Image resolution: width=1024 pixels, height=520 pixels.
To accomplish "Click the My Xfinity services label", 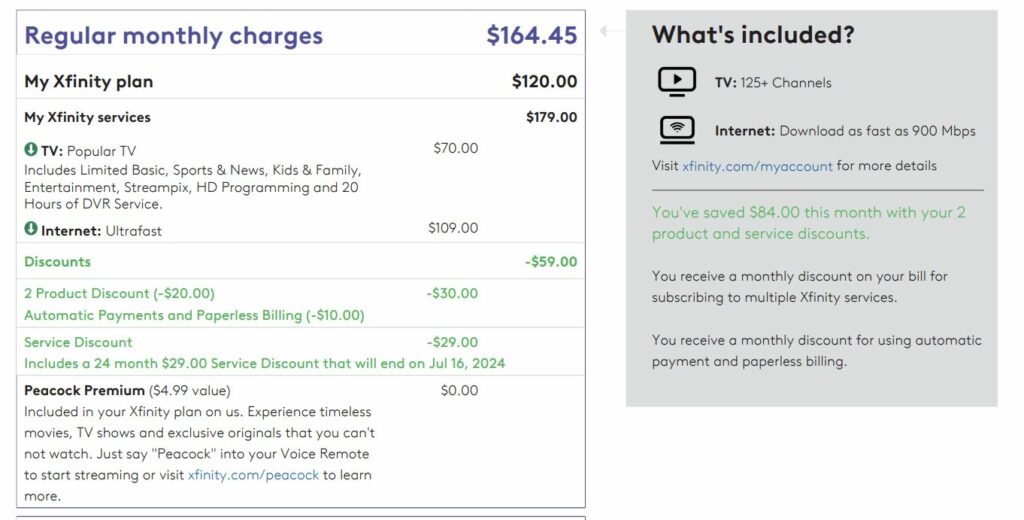I will pos(88,118).
